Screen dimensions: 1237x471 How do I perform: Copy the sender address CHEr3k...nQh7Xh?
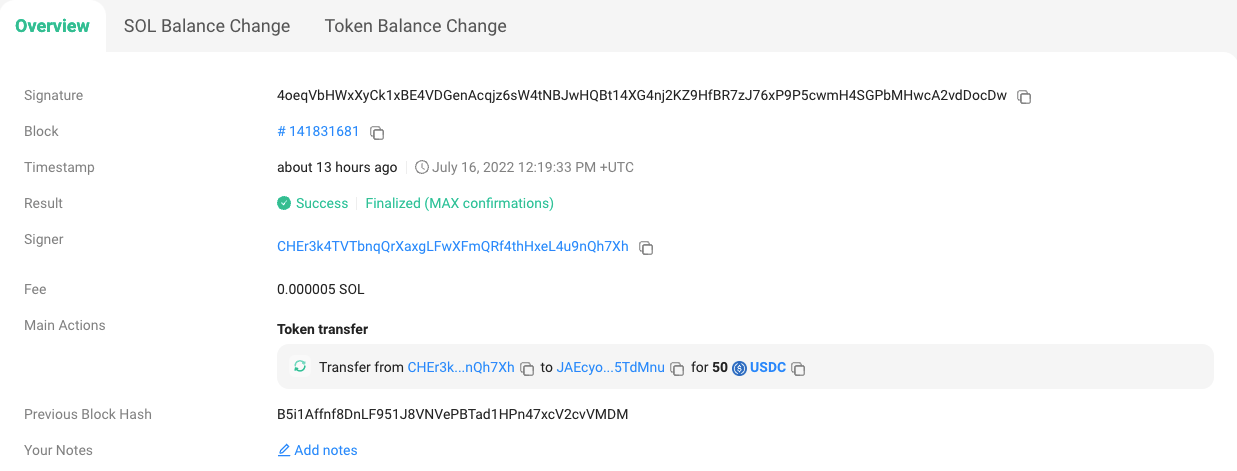tap(527, 368)
